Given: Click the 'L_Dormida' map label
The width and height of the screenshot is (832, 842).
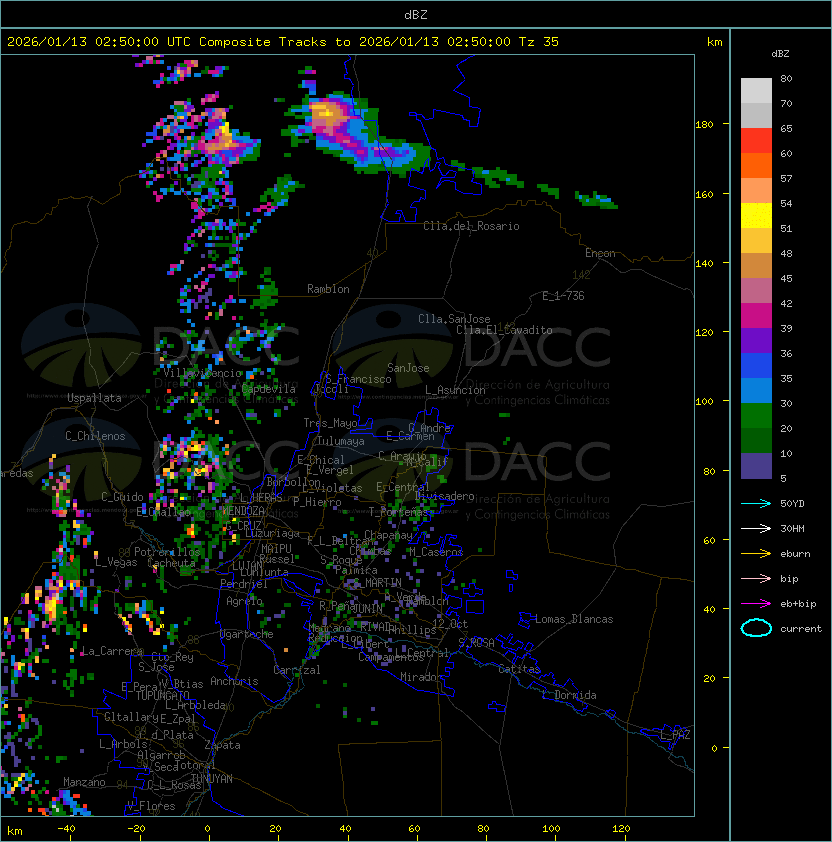Looking at the screenshot, I should click(x=569, y=695).
